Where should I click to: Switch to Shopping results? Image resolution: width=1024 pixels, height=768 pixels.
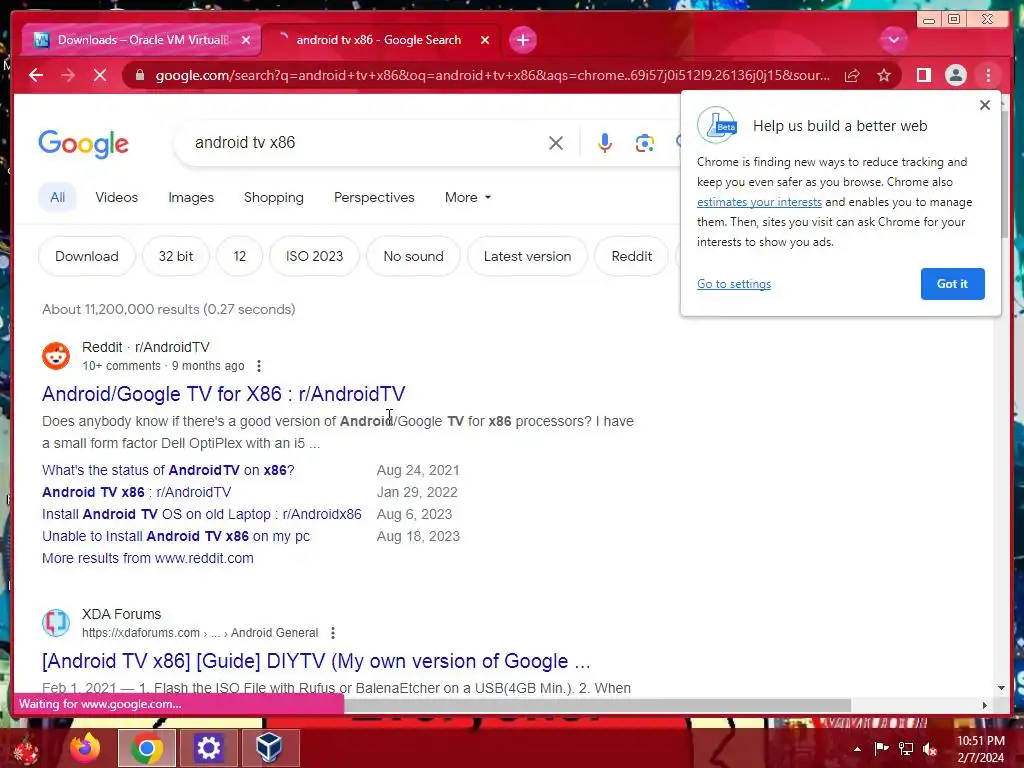pos(274,197)
